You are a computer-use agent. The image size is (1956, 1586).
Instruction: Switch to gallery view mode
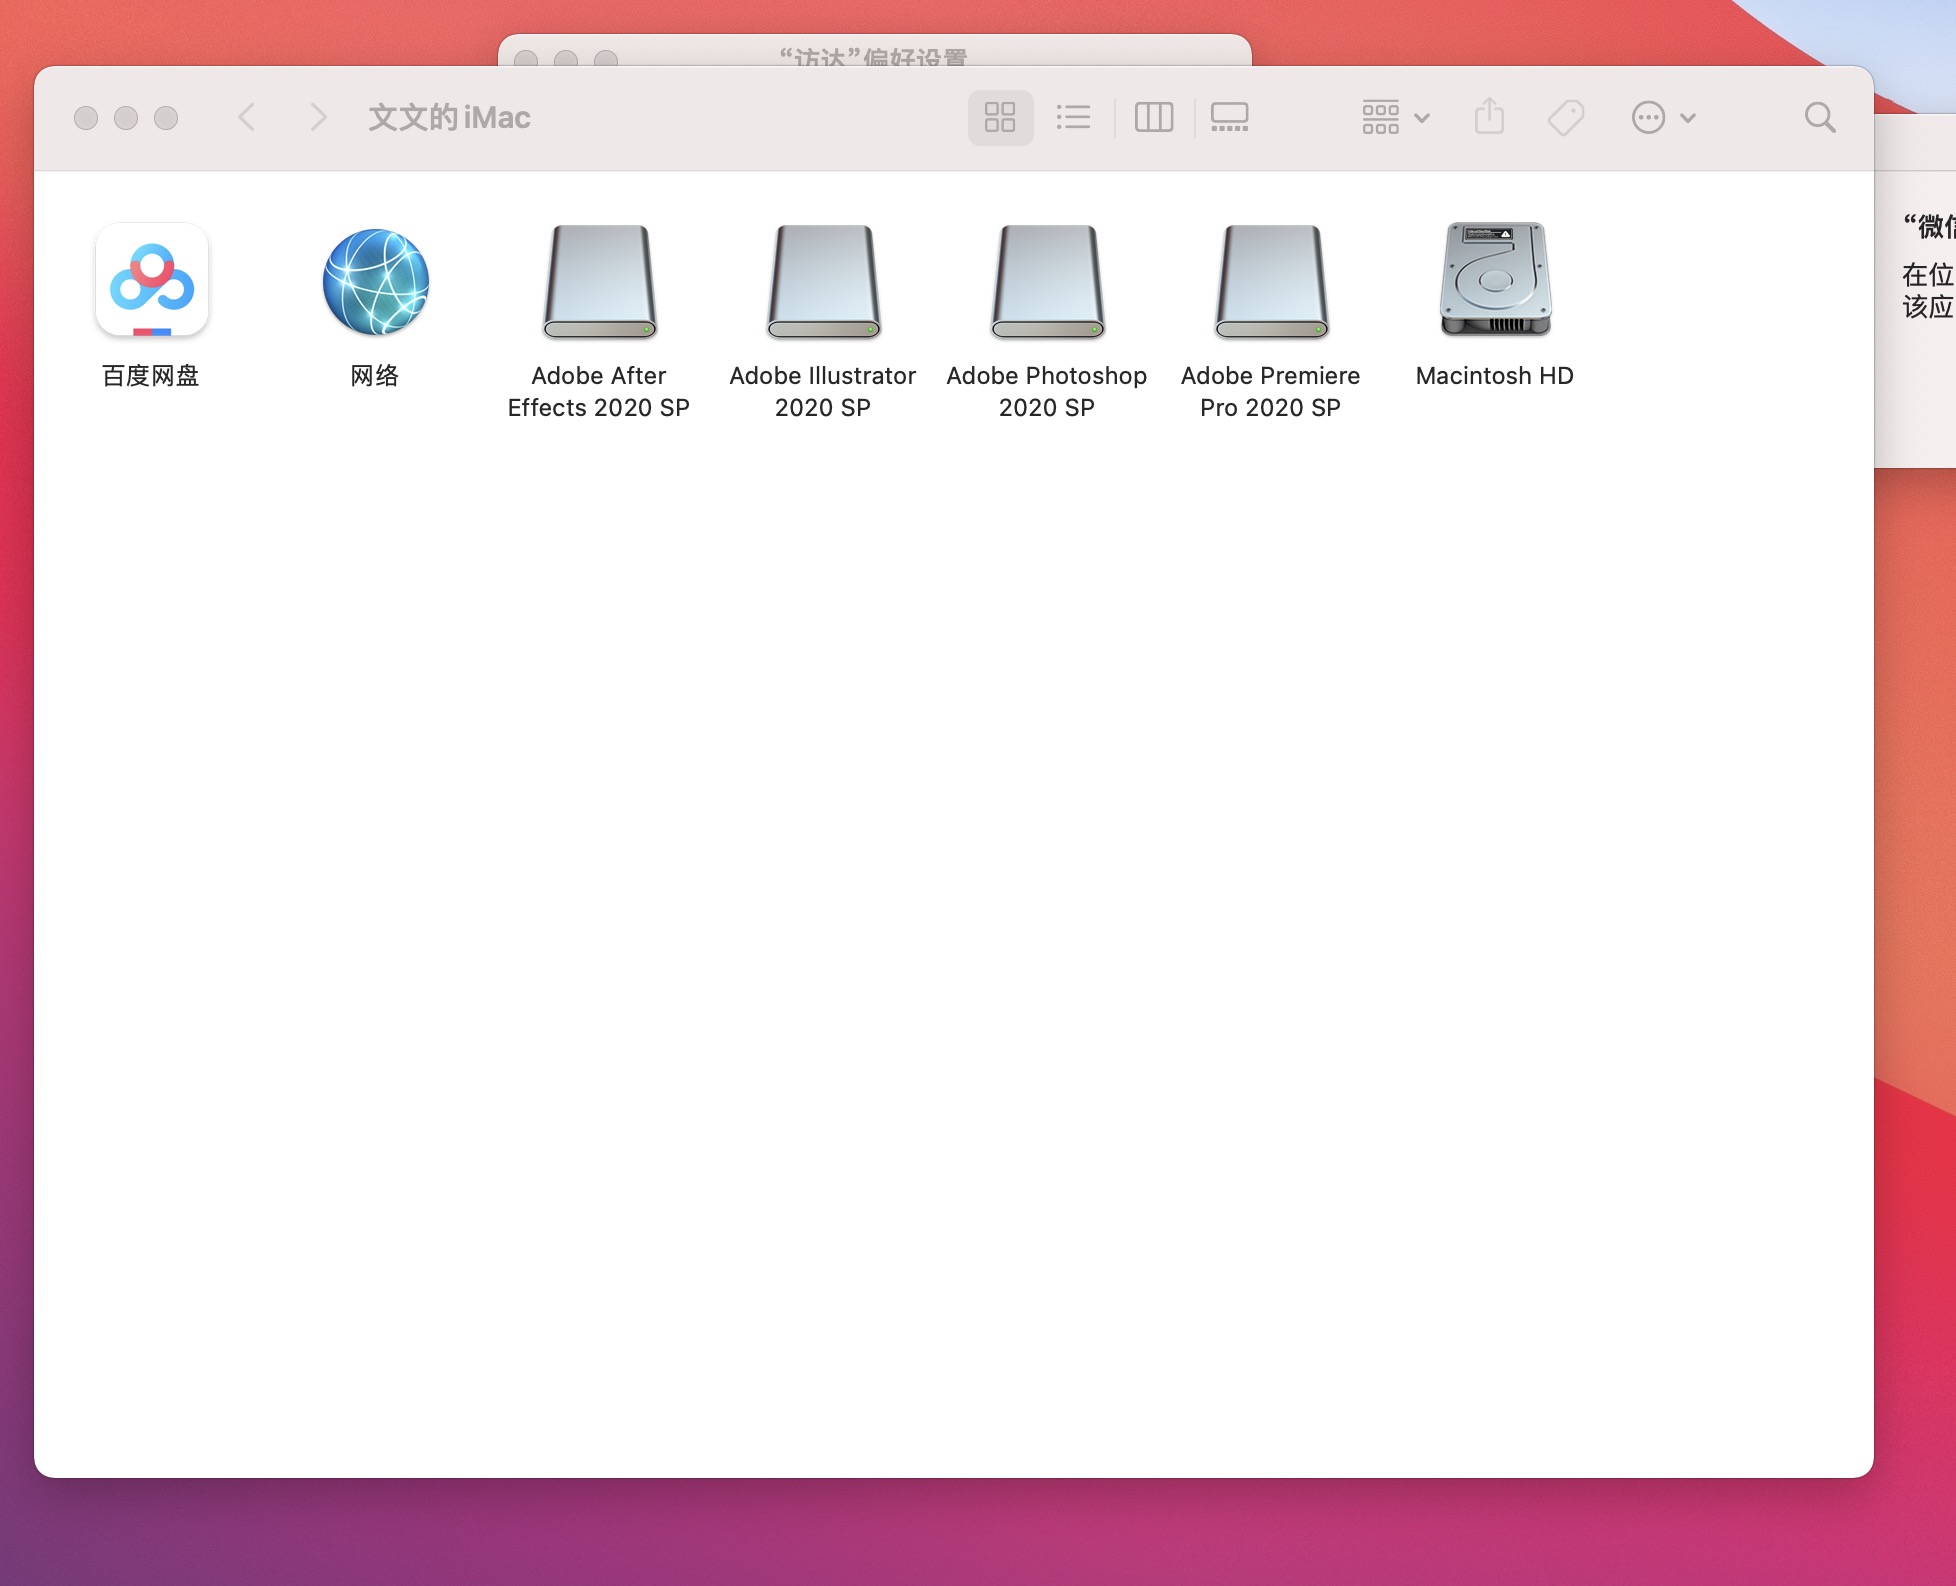click(x=1229, y=118)
